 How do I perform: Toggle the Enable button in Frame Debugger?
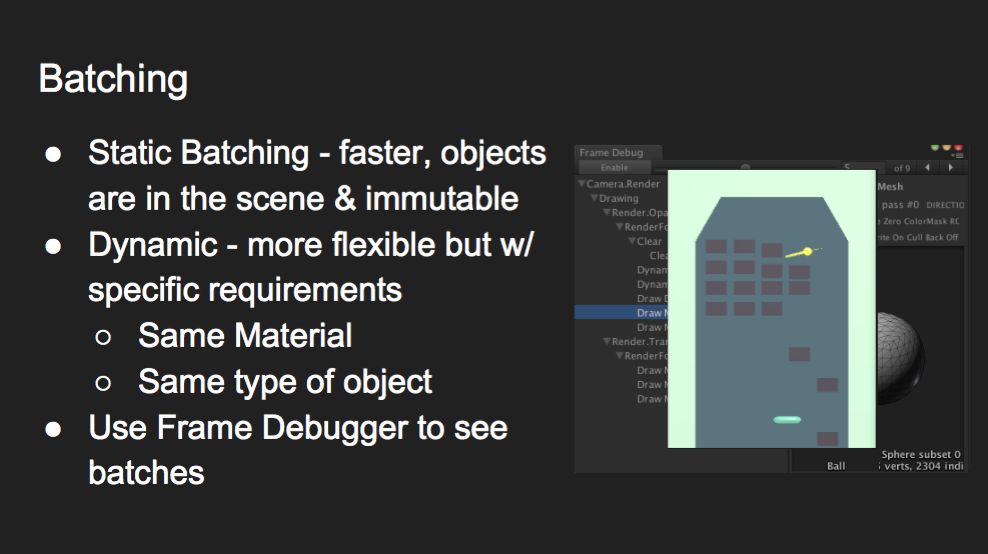614,168
